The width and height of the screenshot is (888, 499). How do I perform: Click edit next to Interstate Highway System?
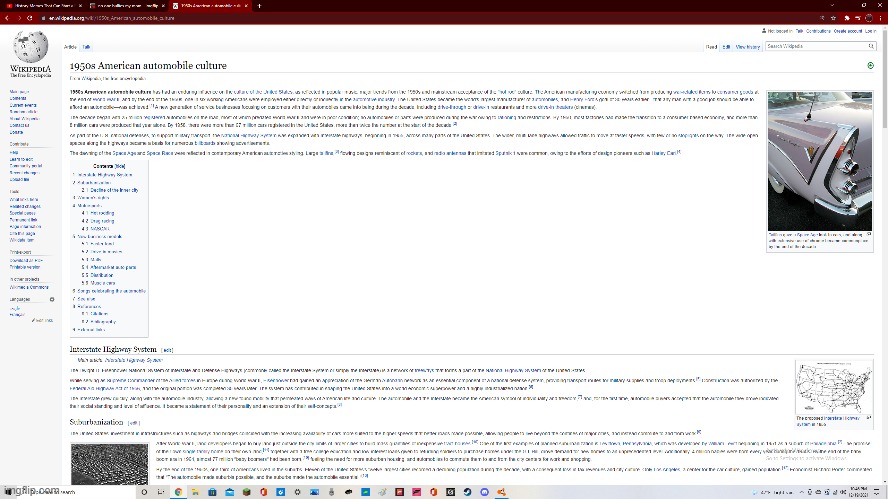point(168,350)
